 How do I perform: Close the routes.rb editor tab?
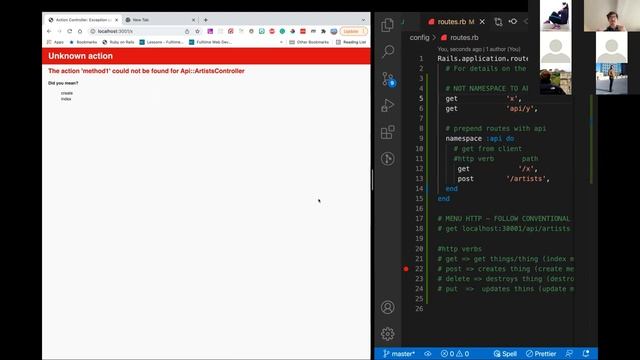482,22
